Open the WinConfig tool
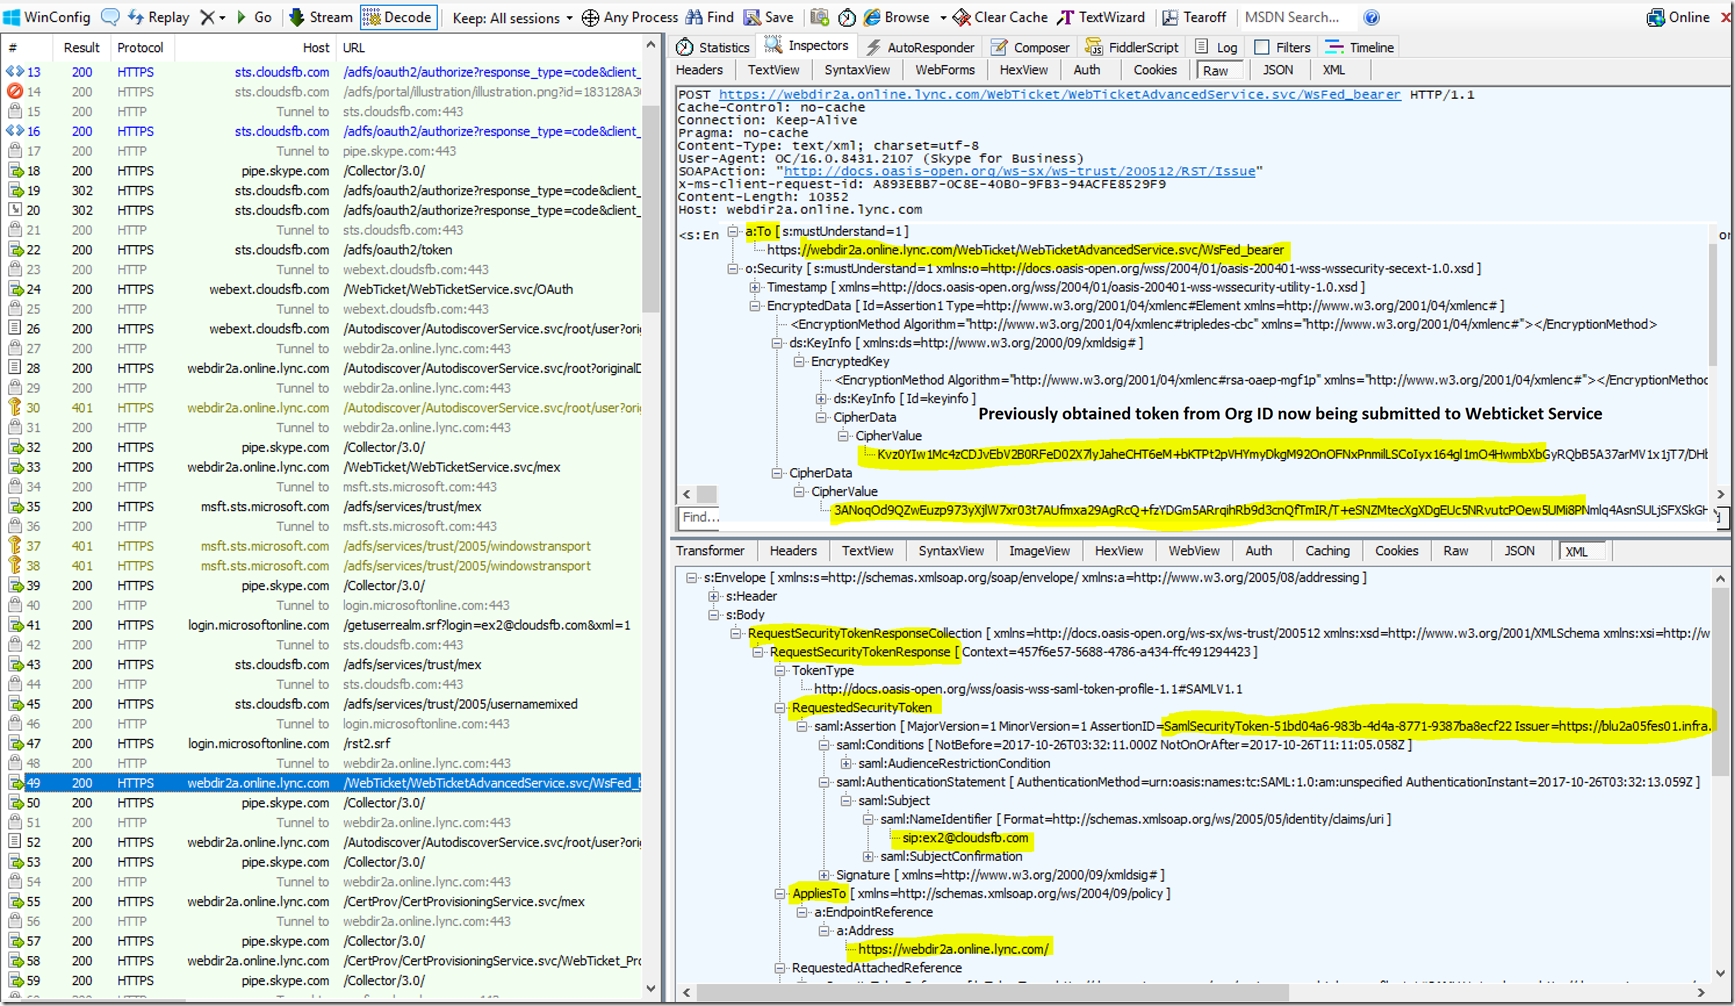The width and height of the screenshot is (1735, 1006). click(x=47, y=17)
